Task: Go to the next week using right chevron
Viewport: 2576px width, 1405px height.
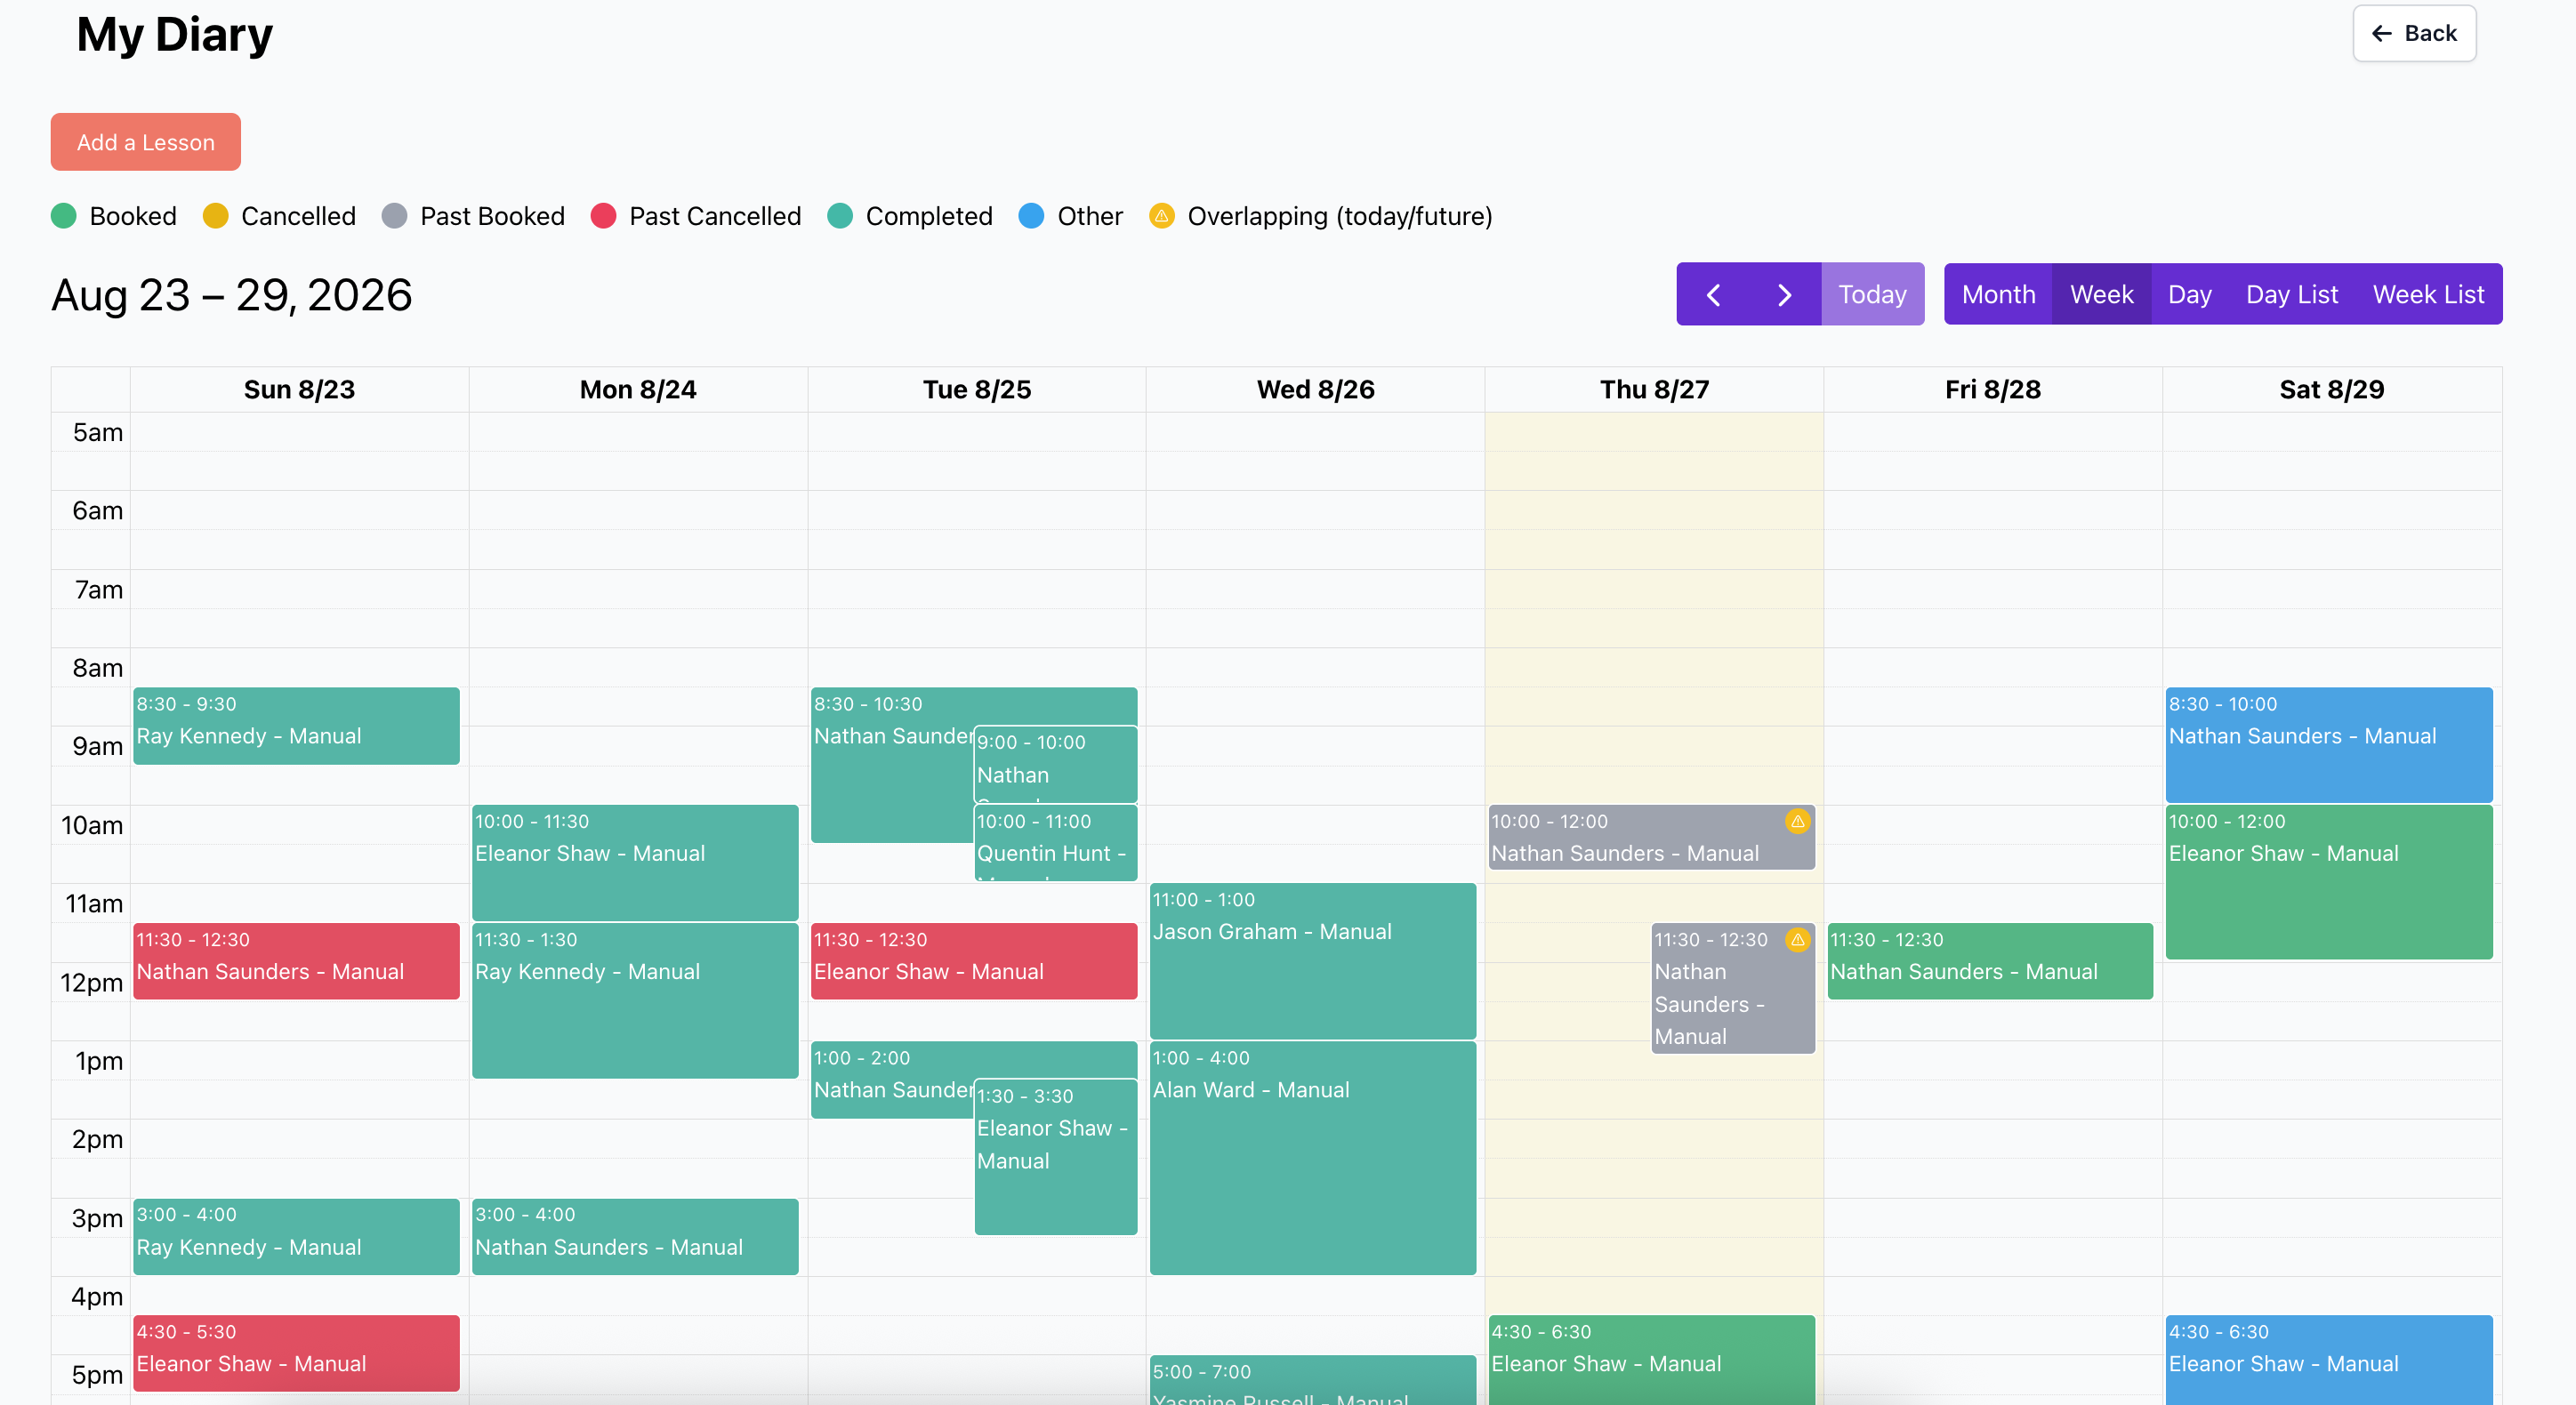Action: coord(1785,294)
